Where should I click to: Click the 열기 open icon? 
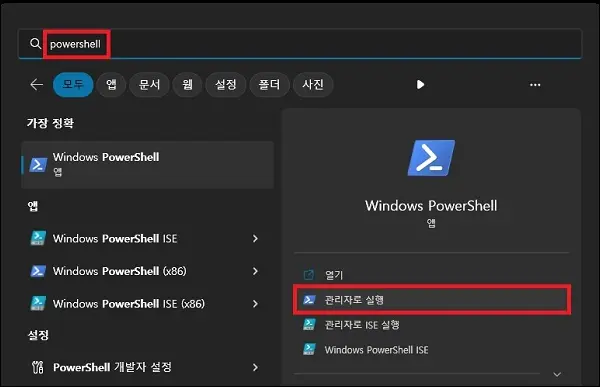[x=308, y=274]
